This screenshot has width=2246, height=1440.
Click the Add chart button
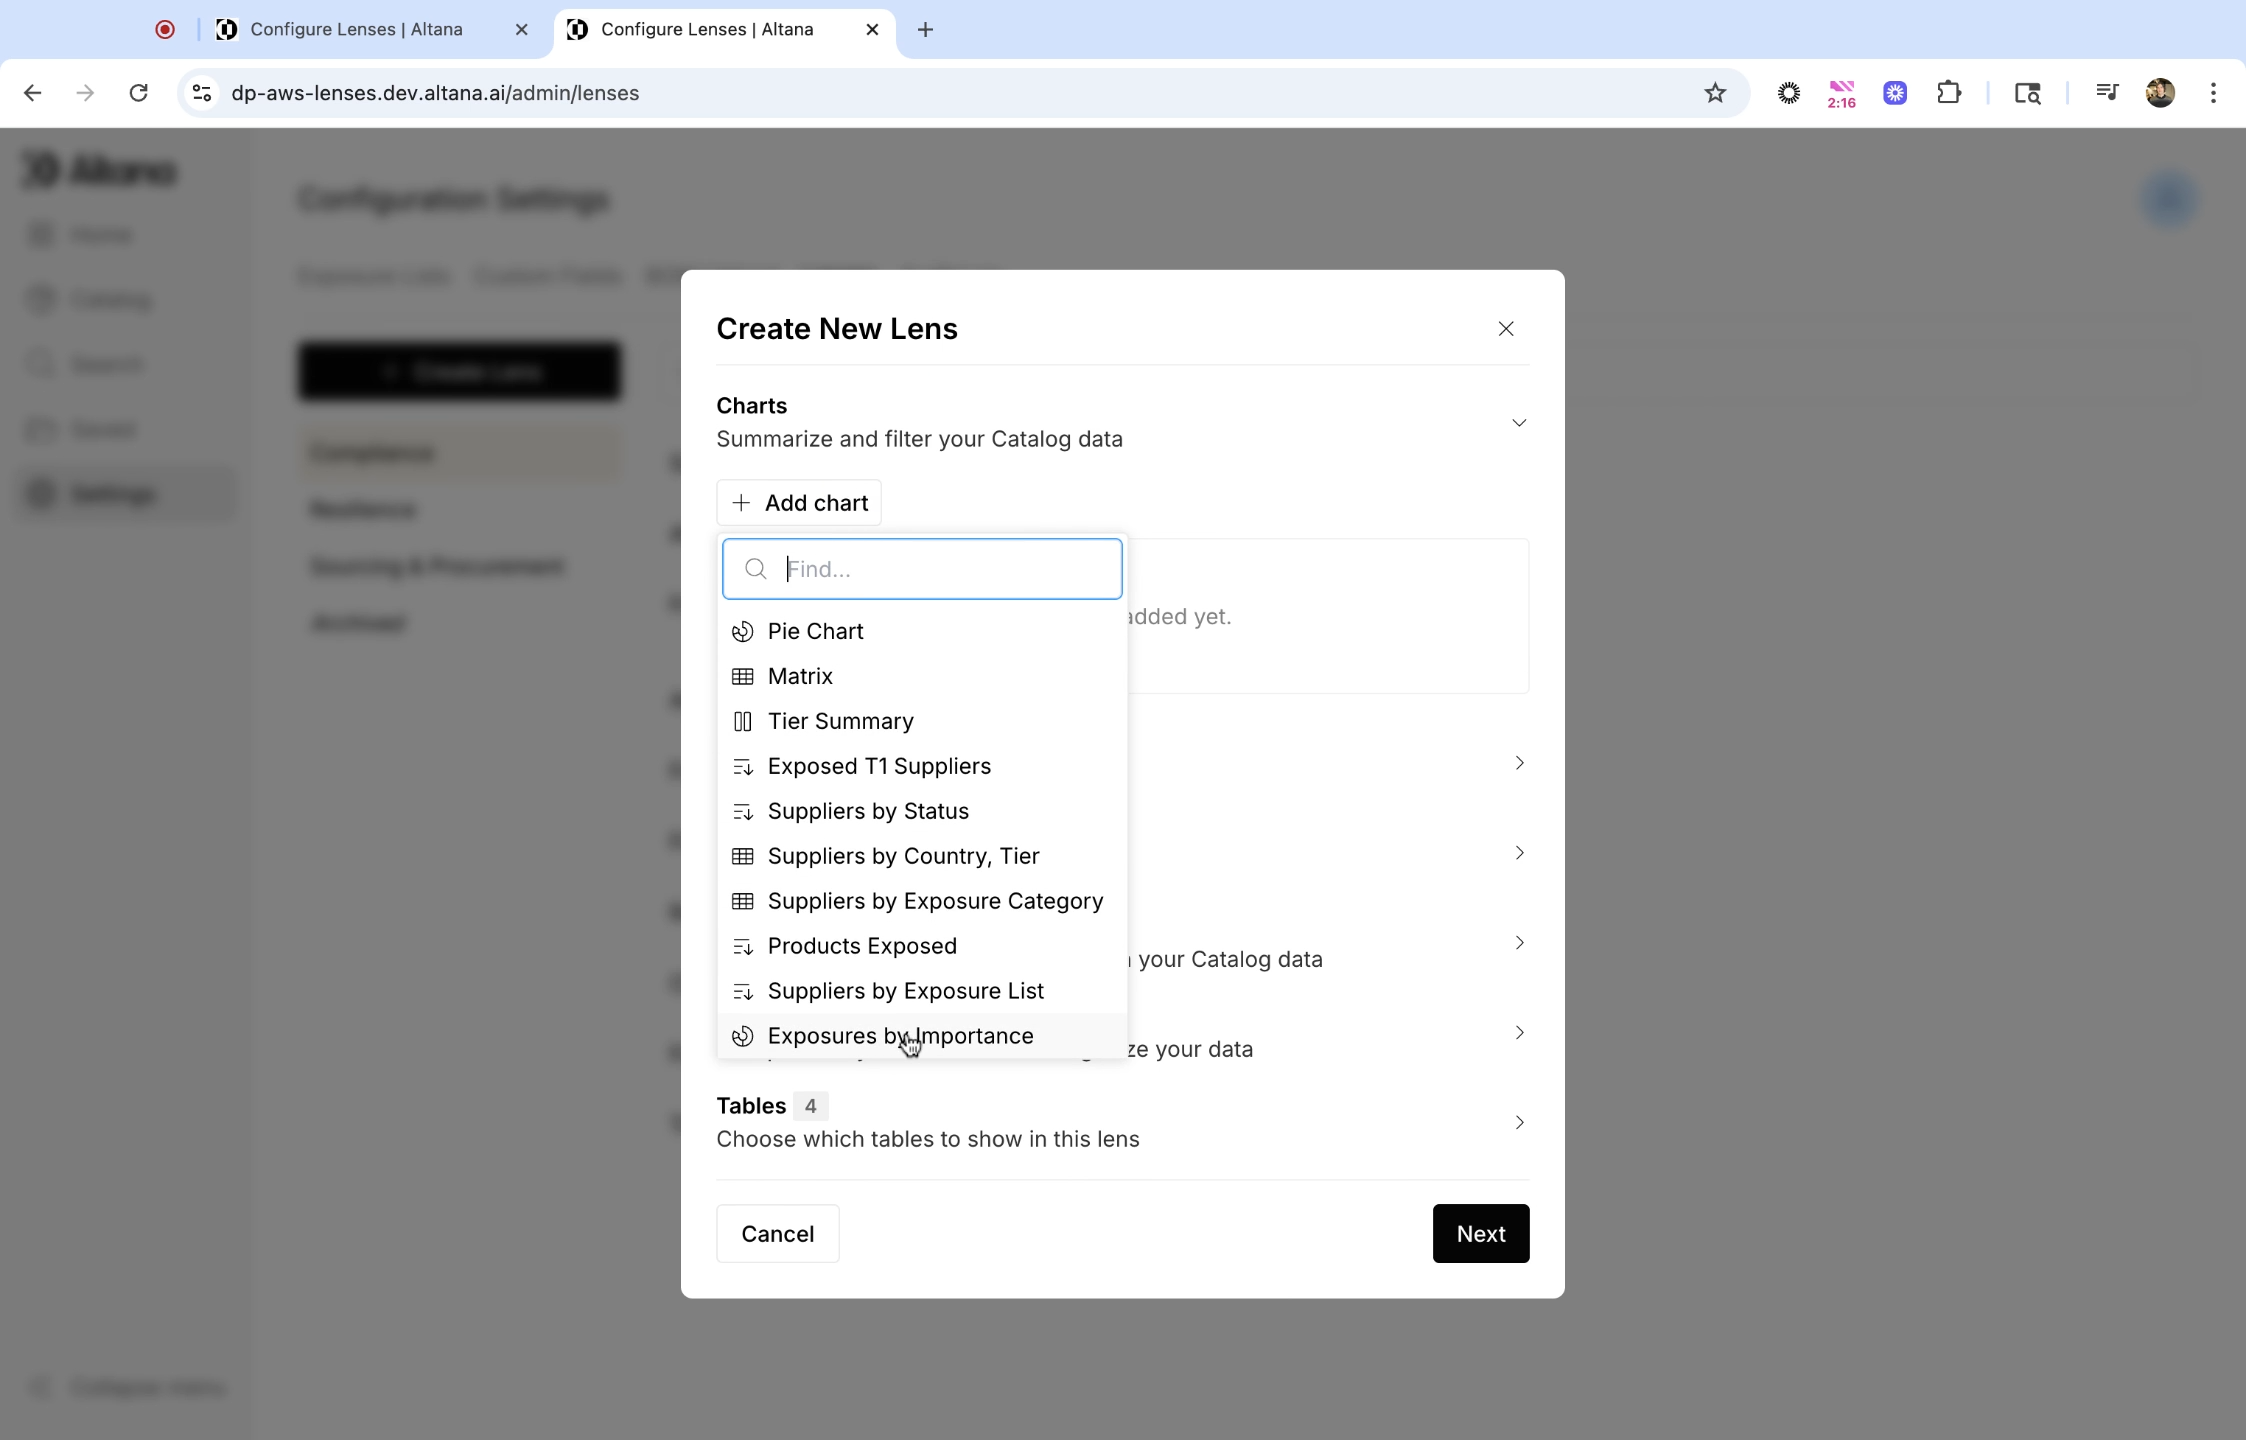798,502
